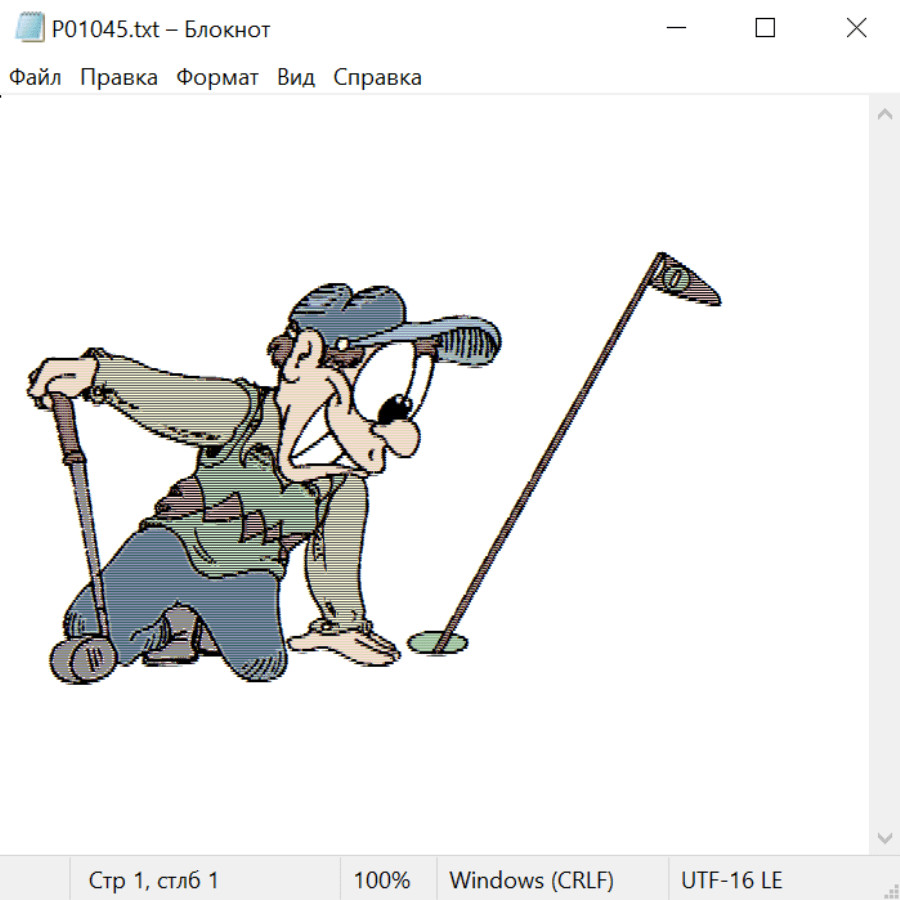The width and height of the screenshot is (900, 900).
Task: Maximize the Notepad window
Action: point(765,28)
